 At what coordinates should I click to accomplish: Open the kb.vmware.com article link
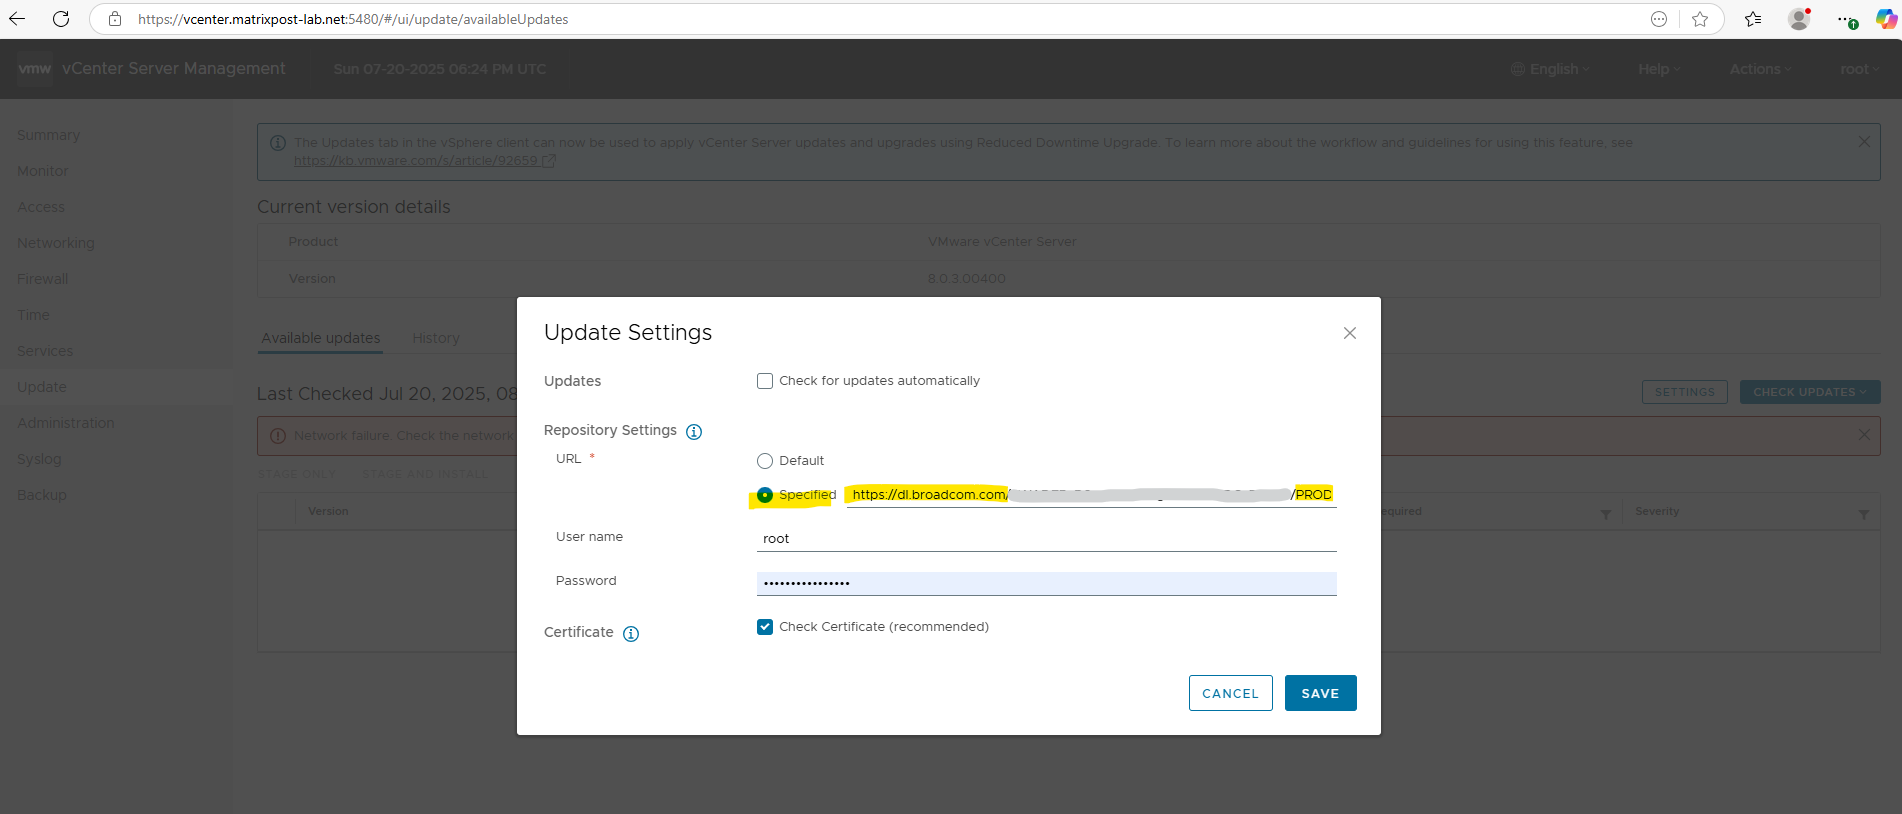pos(424,161)
